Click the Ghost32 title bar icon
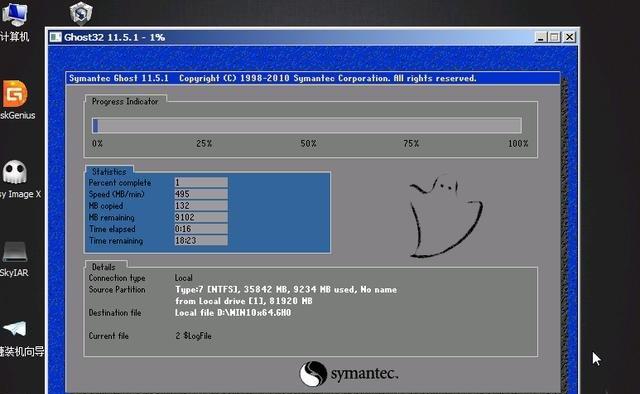The width and height of the screenshot is (640, 394). [56, 37]
